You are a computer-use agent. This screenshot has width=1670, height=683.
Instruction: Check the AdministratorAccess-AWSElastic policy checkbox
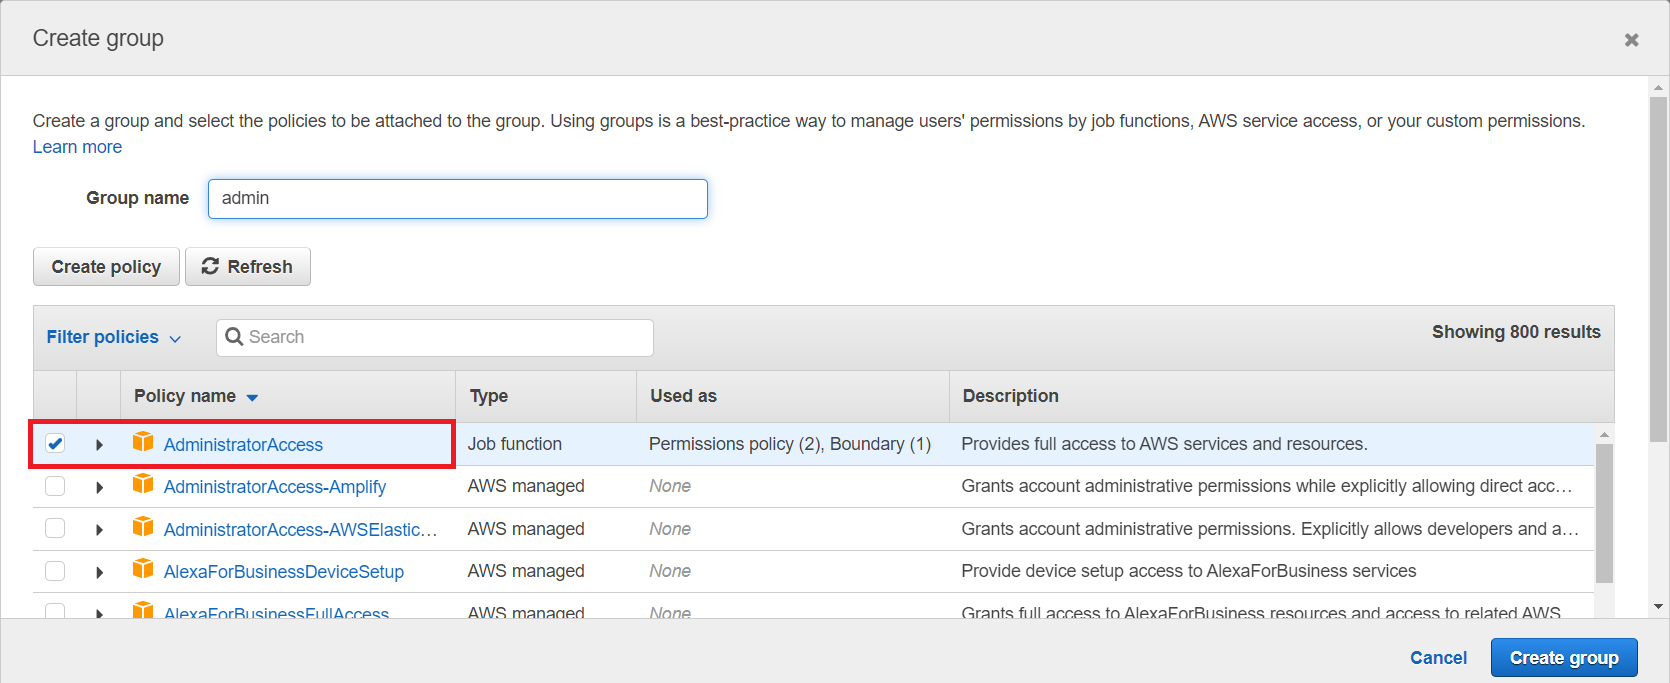[x=55, y=528]
